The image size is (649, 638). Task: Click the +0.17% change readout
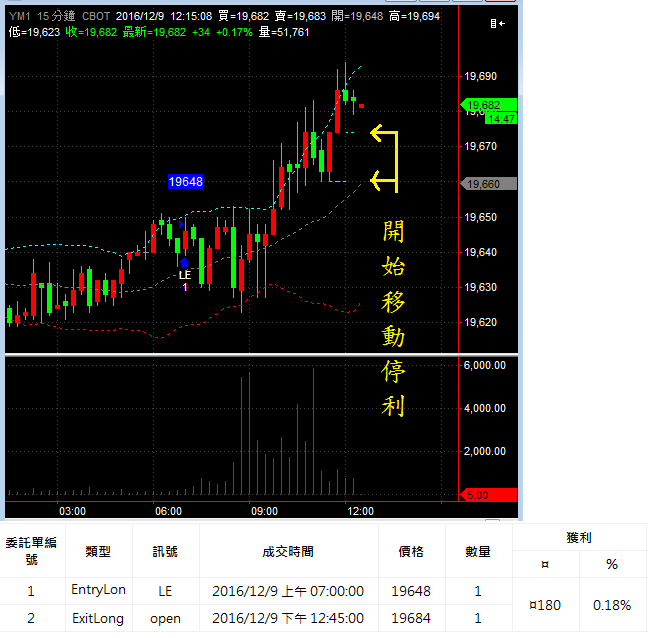click(234, 32)
